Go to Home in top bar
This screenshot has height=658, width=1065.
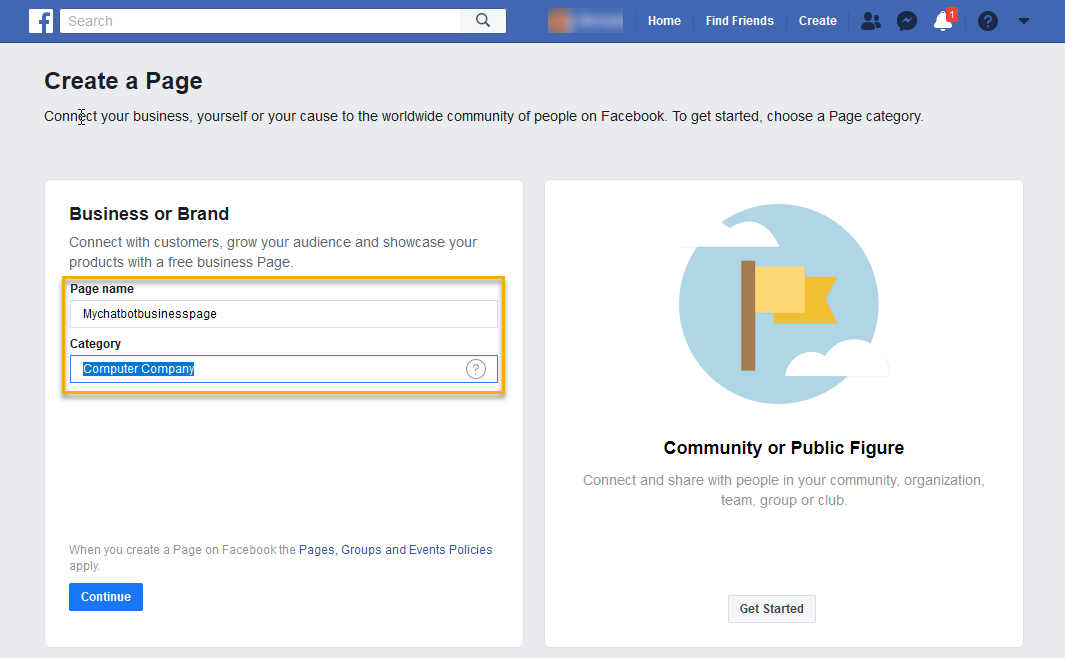tap(664, 21)
